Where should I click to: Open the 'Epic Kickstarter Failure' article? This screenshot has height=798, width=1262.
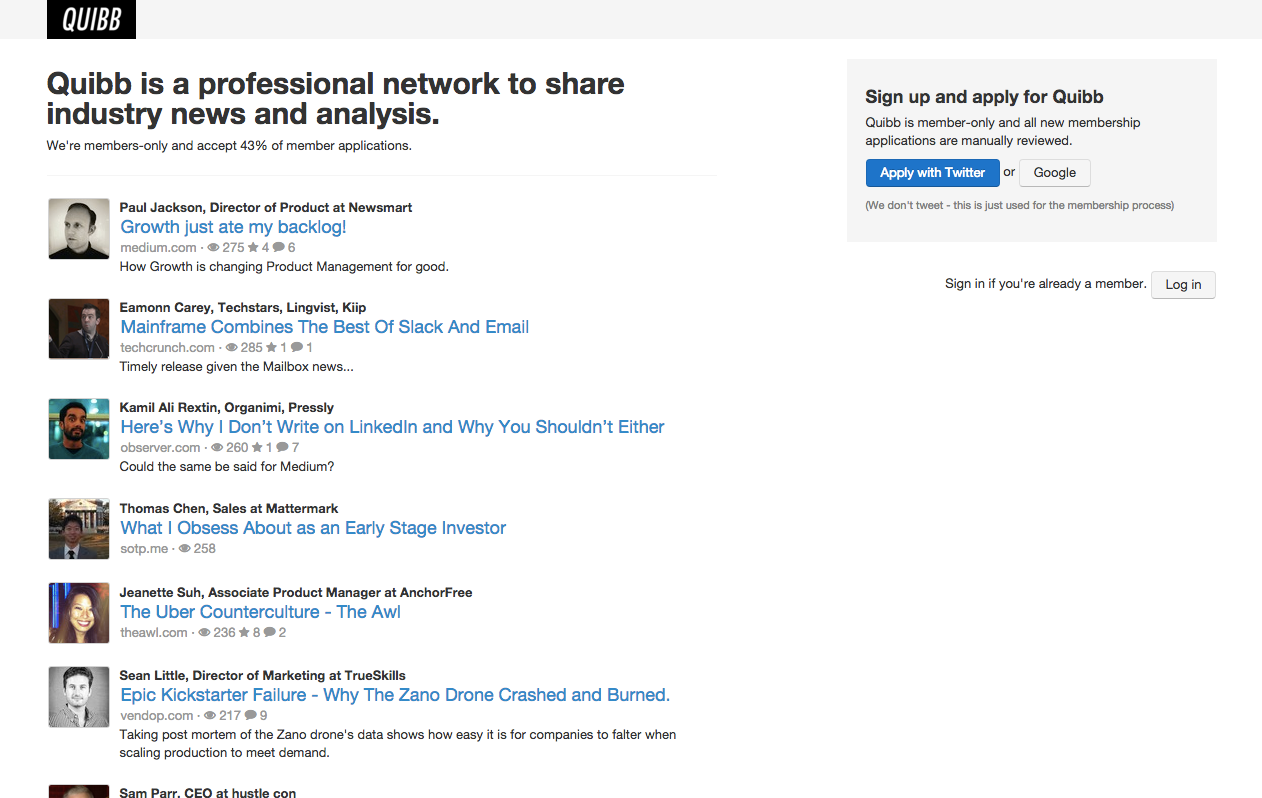tap(395, 695)
